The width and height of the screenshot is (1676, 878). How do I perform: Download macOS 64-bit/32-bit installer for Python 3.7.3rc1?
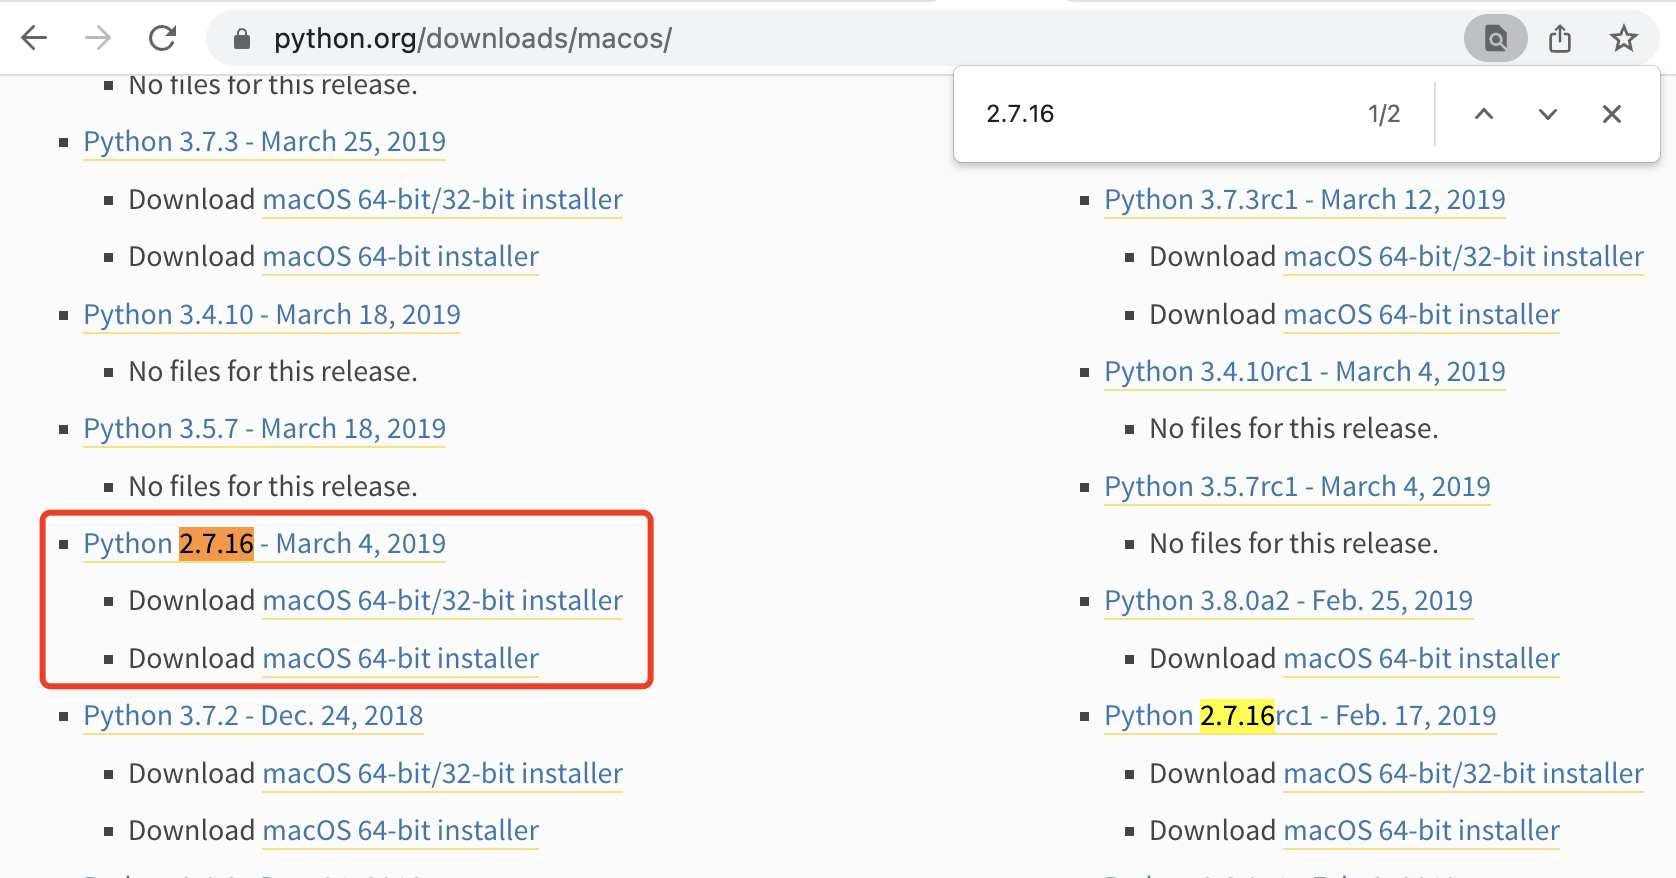click(1463, 256)
